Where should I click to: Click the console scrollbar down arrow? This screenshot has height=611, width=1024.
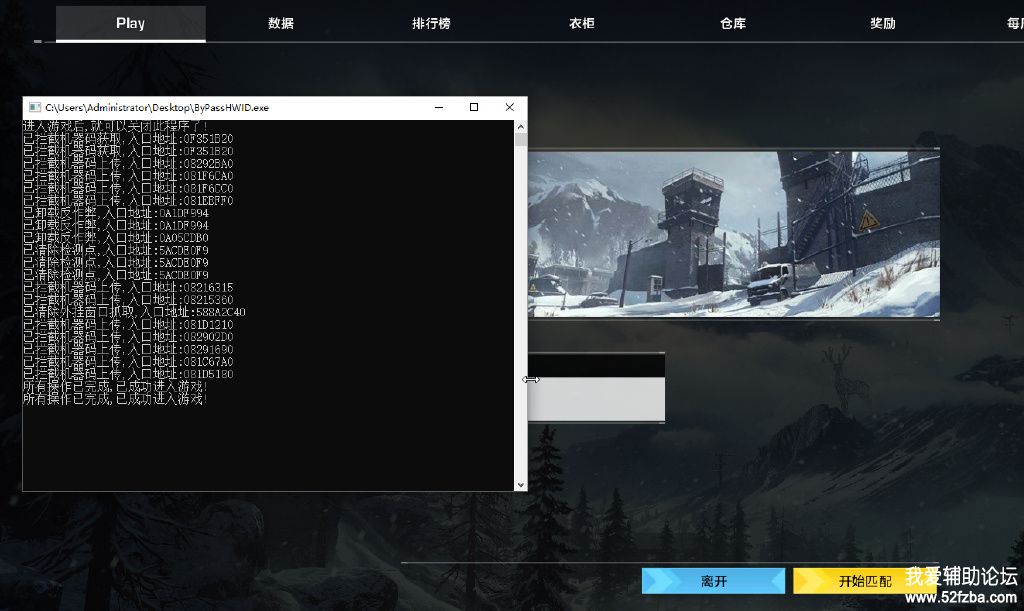click(x=520, y=485)
